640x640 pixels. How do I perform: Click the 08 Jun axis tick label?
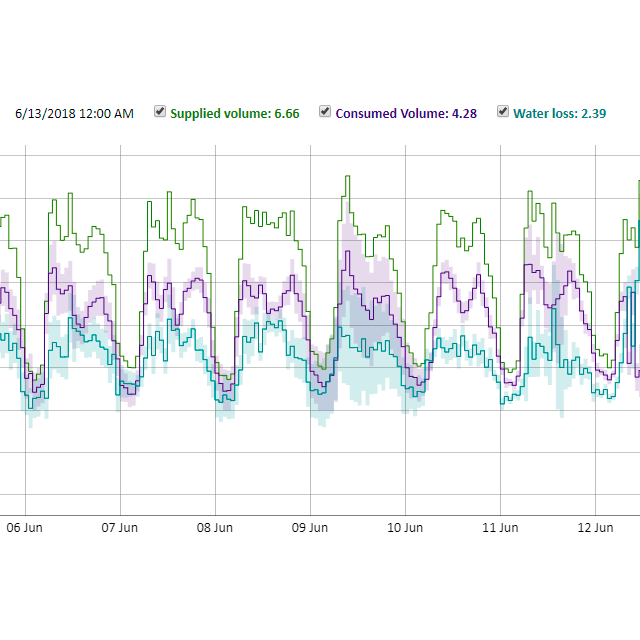[x=215, y=527]
